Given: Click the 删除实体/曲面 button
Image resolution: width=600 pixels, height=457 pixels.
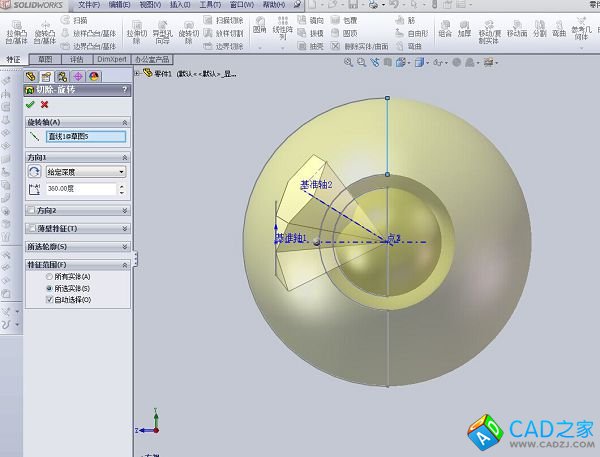Looking at the screenshot, I should point(357,46).
